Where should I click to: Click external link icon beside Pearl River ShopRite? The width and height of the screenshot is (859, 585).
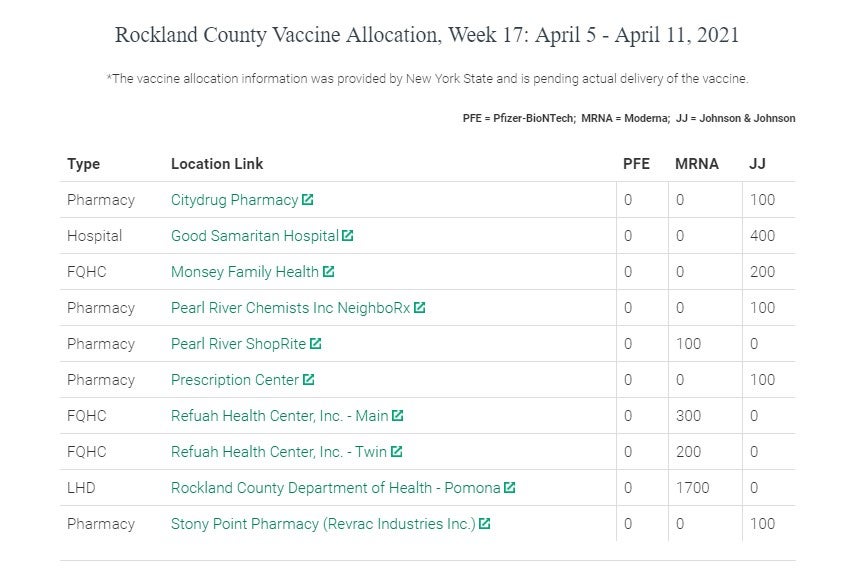(x=316, y=343)
